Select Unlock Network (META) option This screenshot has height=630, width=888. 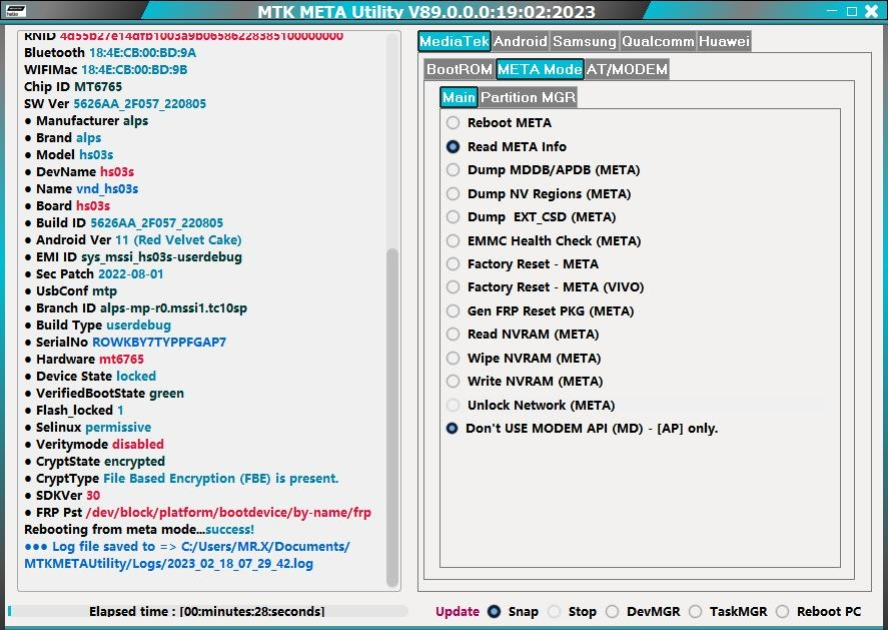point(453,405)
